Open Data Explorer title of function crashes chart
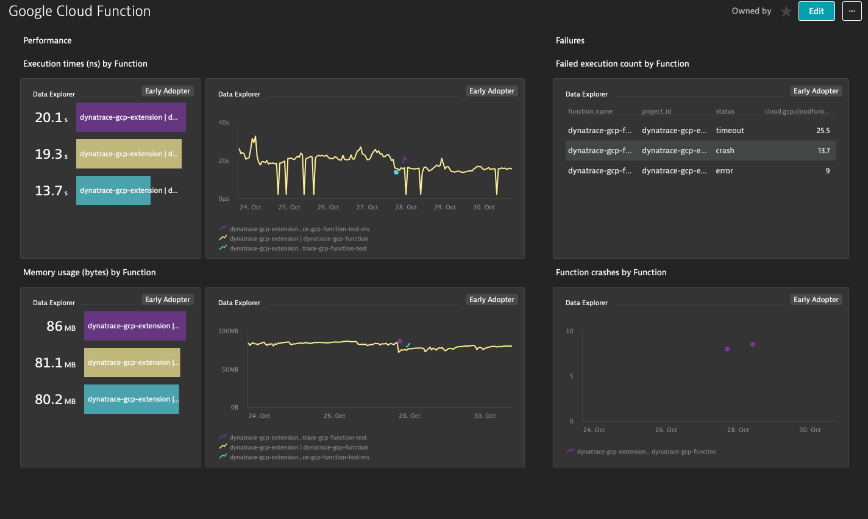This screenshot has width=868, height=519. pos(586,303)
